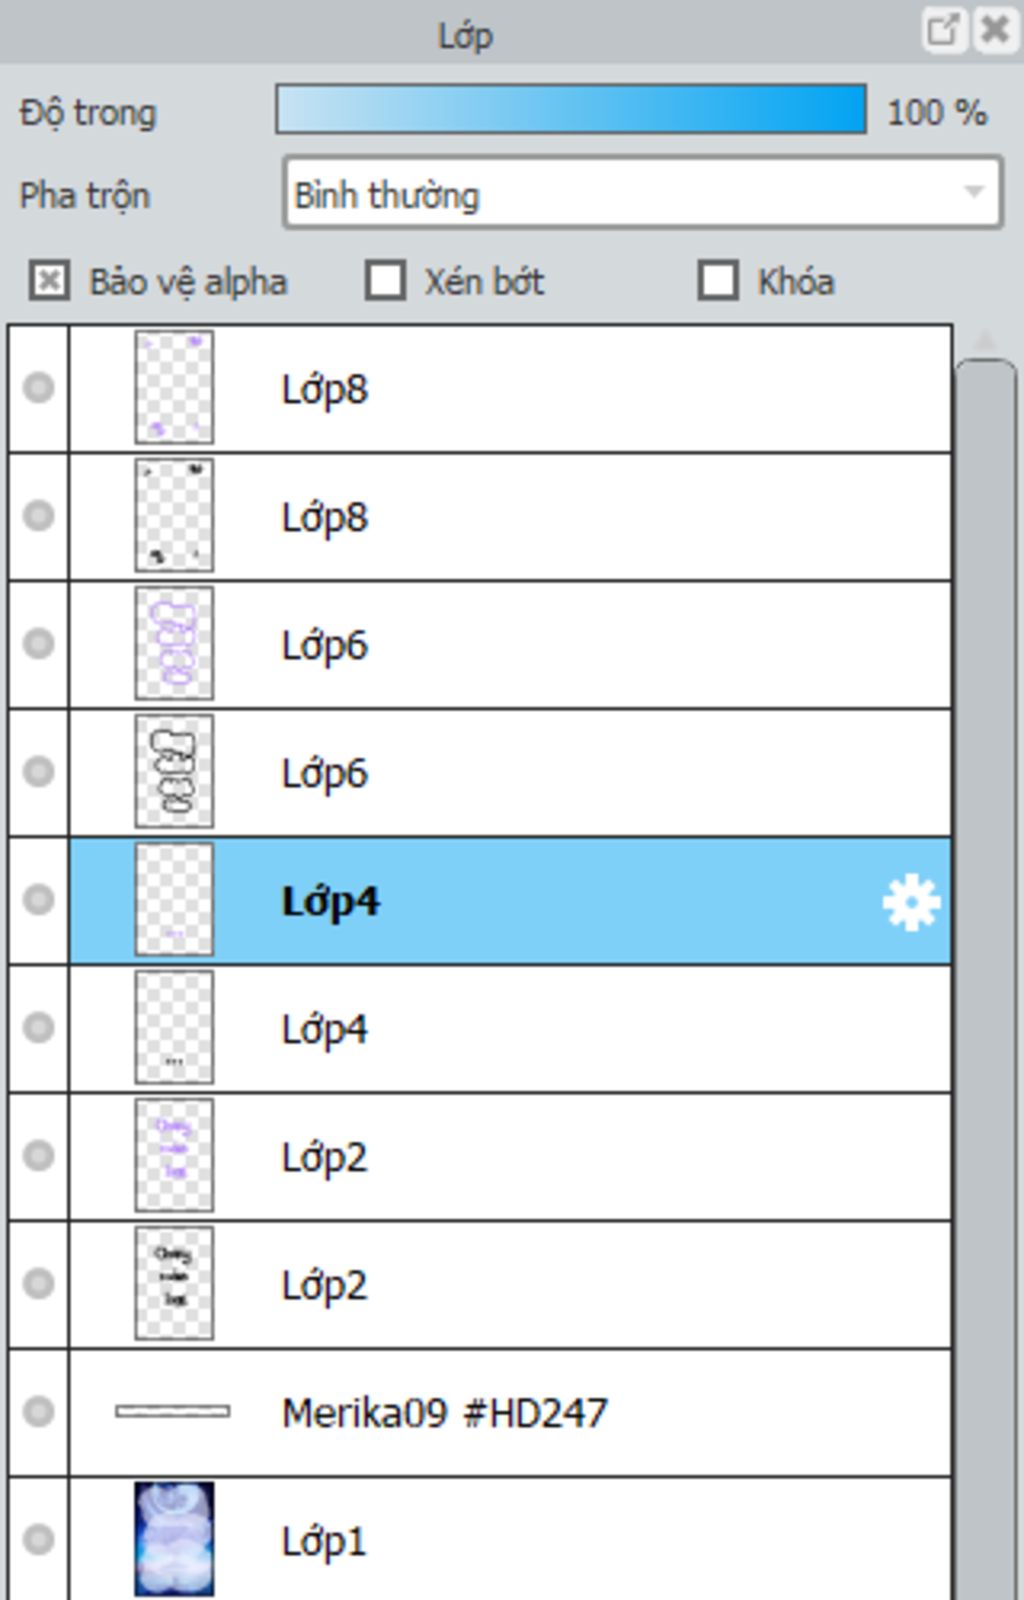This screenshot has width=1024, height=1600.
Task: Toggle visibility of selected Lớp4 layer
Action: [x=38, y=900]
